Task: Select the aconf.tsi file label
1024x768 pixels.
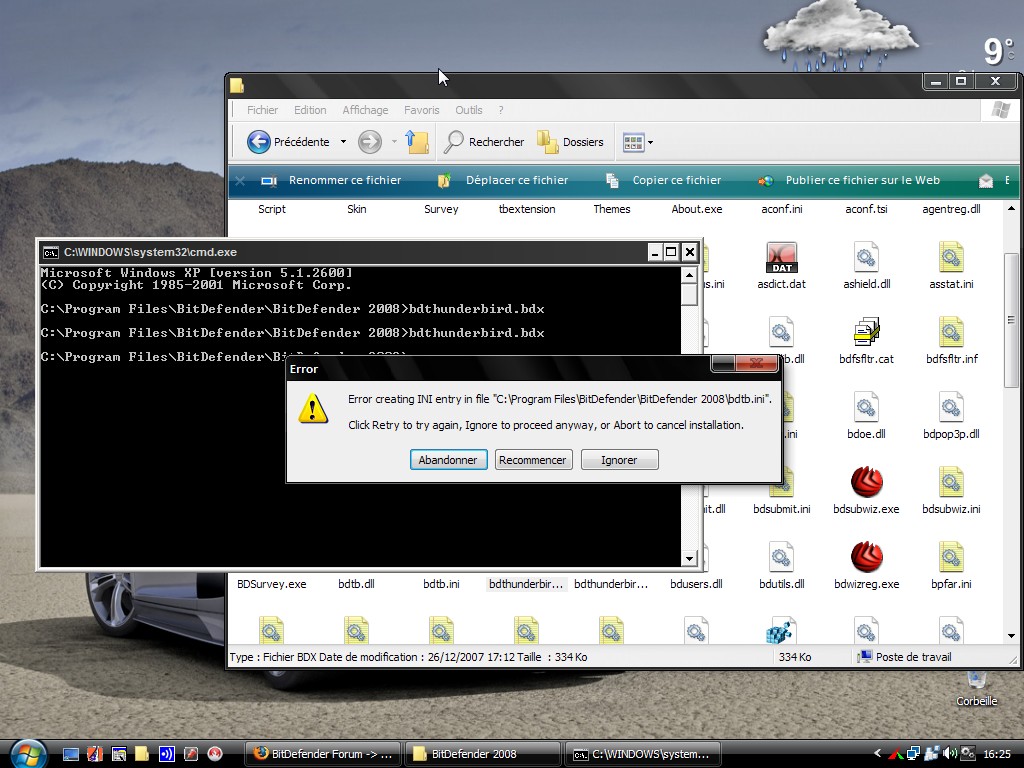Action: point(866,209)
